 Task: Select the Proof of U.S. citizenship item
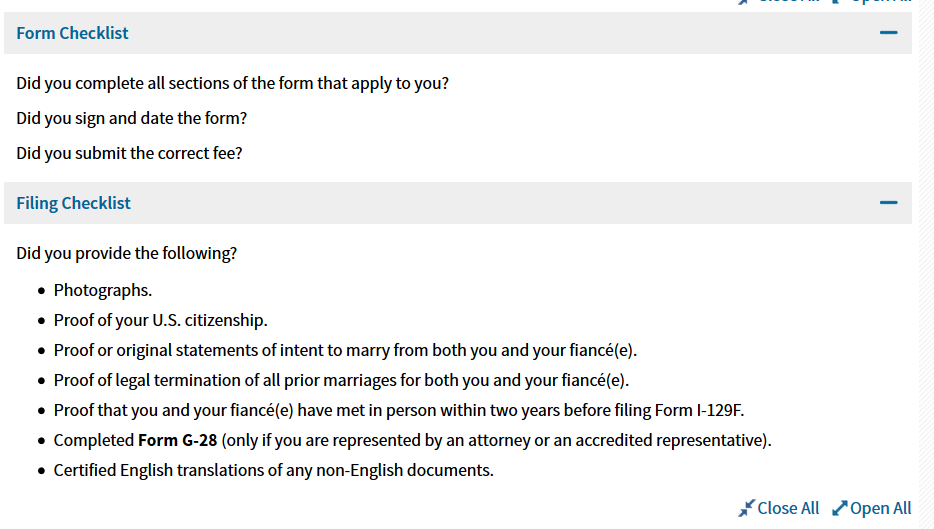click(x=160, y=320)
